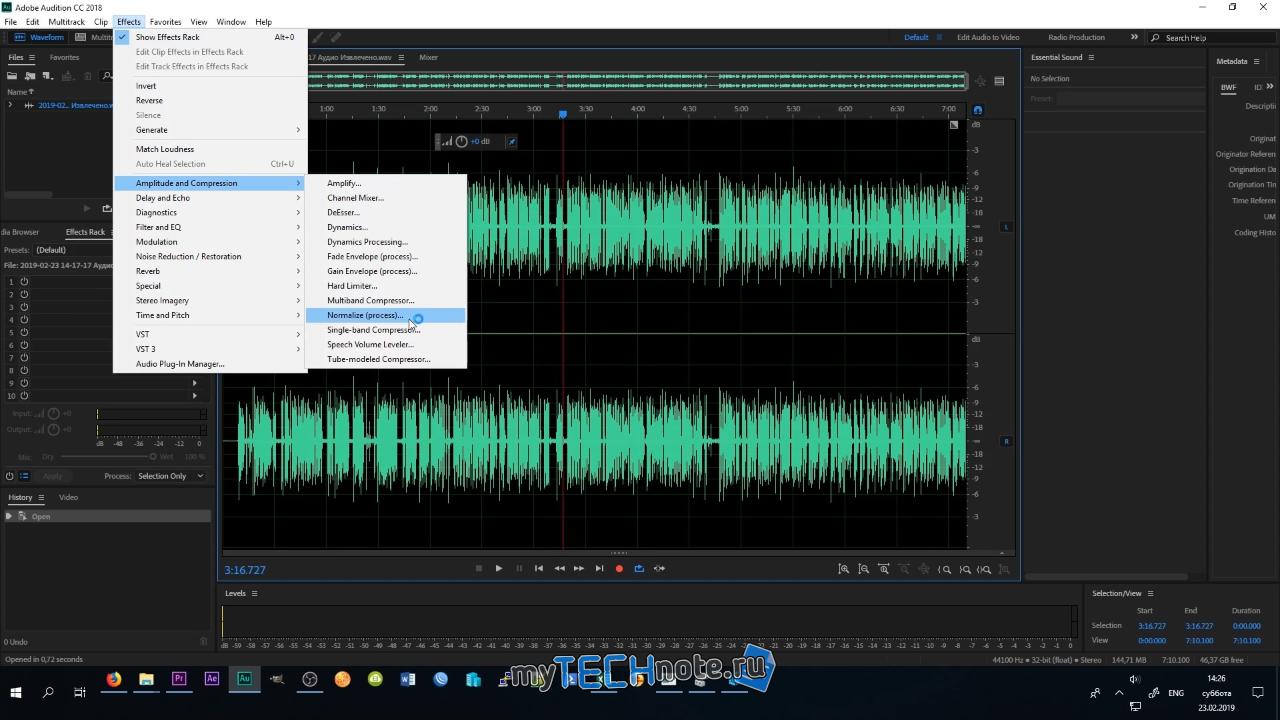Image resolution: width=1280 pixels, height=720 pixels.
Task: Click the Fast Forward transport icon
Action: pyautogui.click(x=579, y=568)
